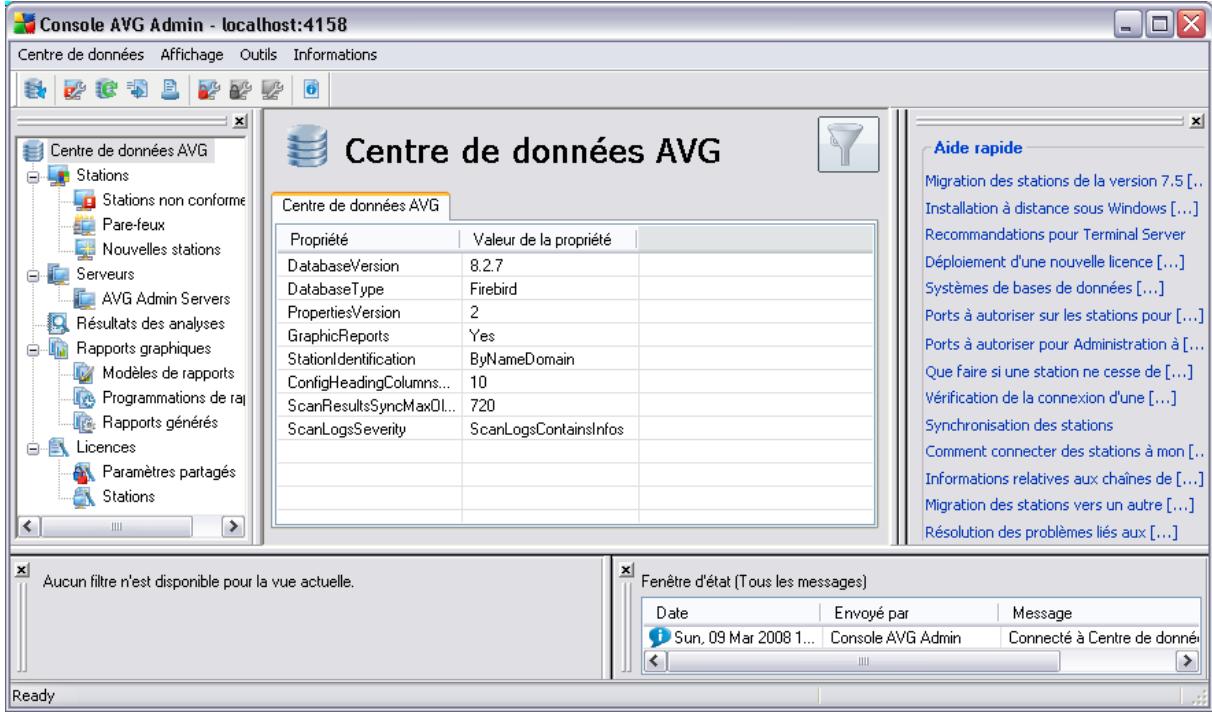Screen dimensions: 1212x712
Task: Sort by Valeur de la propriété column header
Action: 548,240
